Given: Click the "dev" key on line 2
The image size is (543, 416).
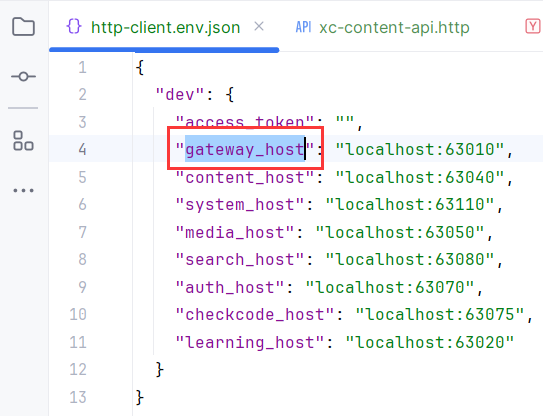Looking at the screenshot, I should point(180,94).
